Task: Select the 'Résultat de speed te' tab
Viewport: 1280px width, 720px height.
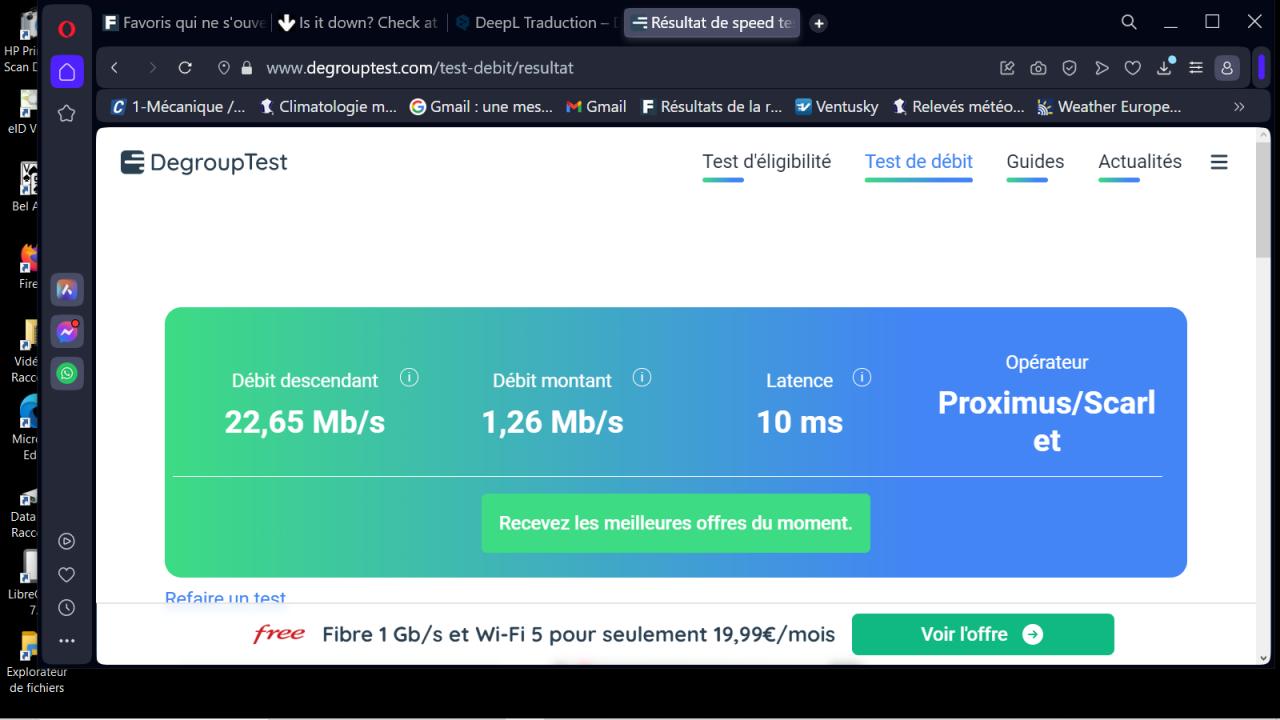Action: pos(712,23)
